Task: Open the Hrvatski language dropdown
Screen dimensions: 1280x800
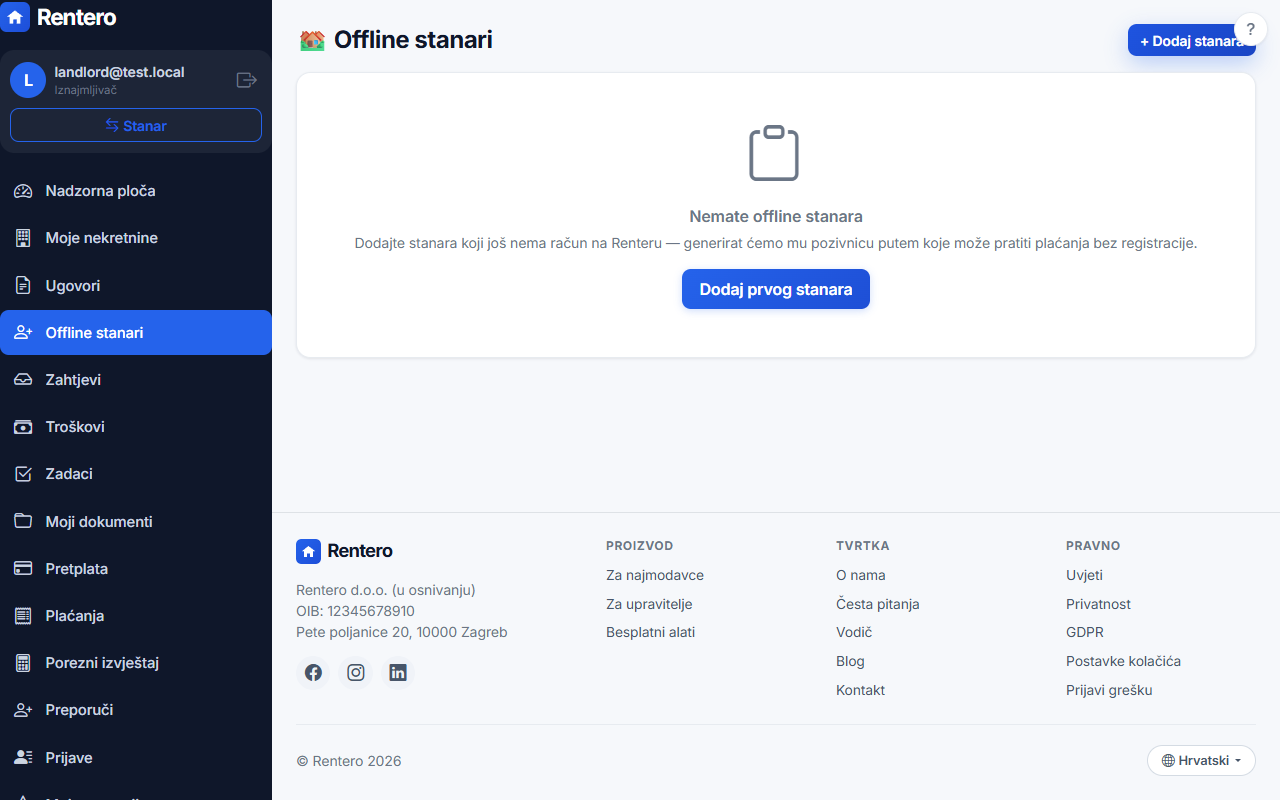Action: (x=1201, y=761)
